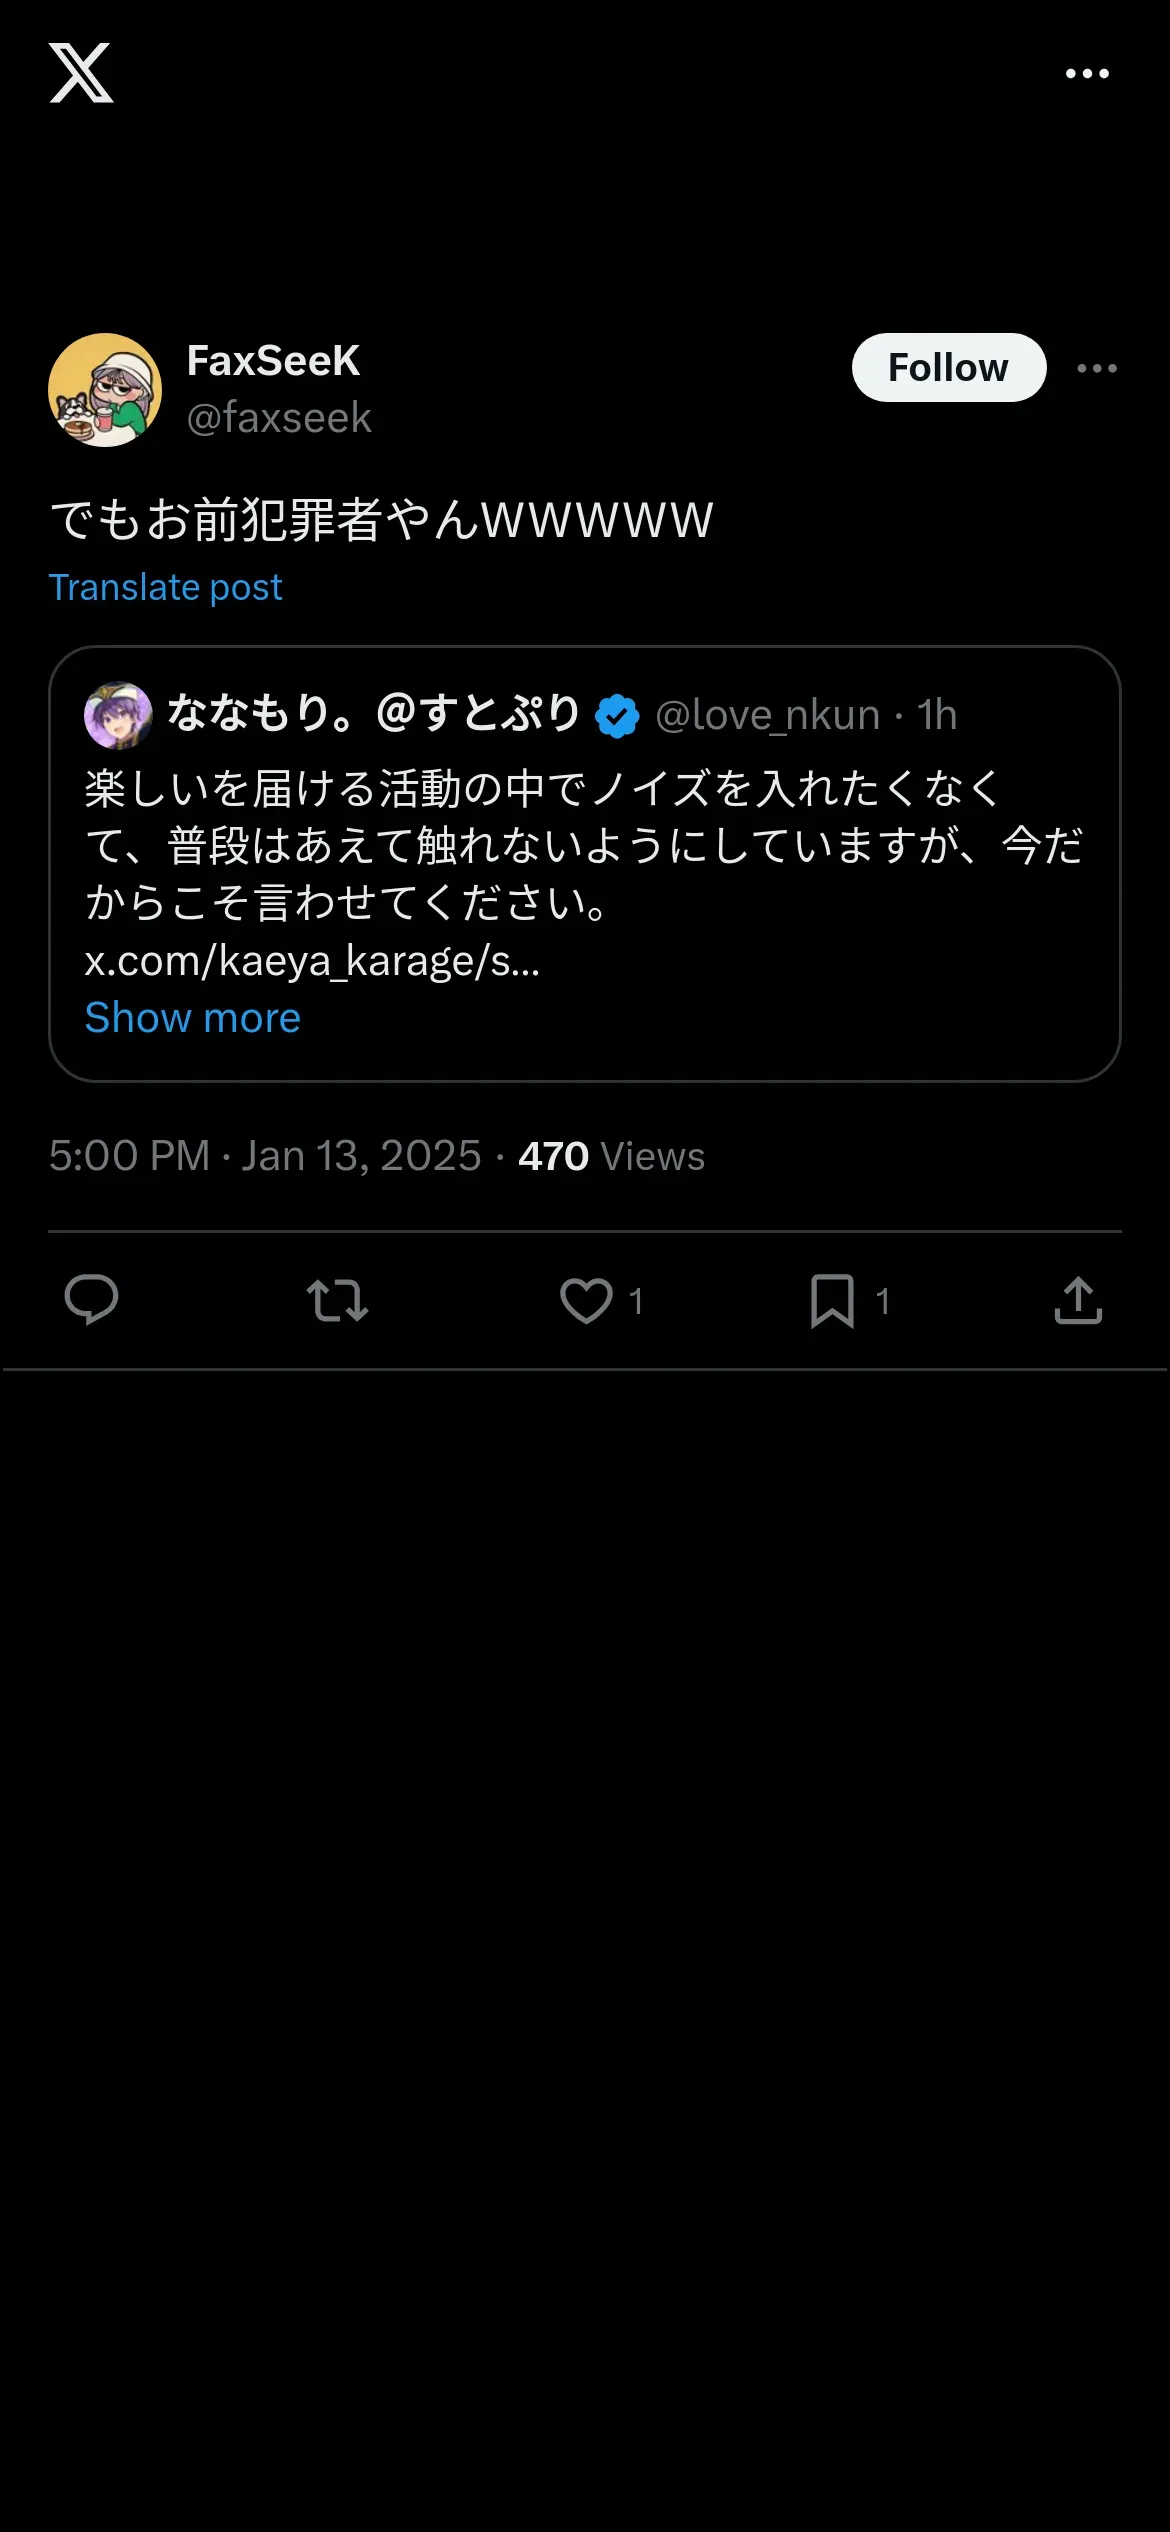Click the FaxSeeK display name
The image size is (1170, 2532).
coord(273,361)
